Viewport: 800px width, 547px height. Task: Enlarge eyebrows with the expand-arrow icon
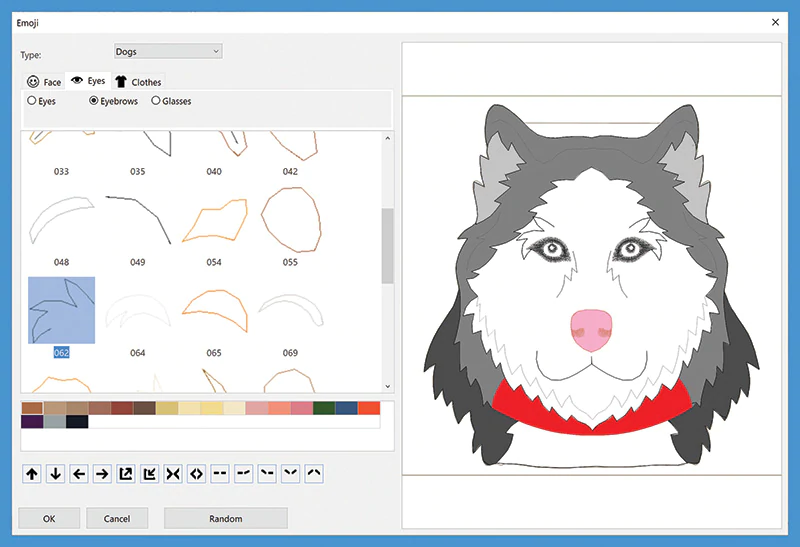click(x=126, y=474)
